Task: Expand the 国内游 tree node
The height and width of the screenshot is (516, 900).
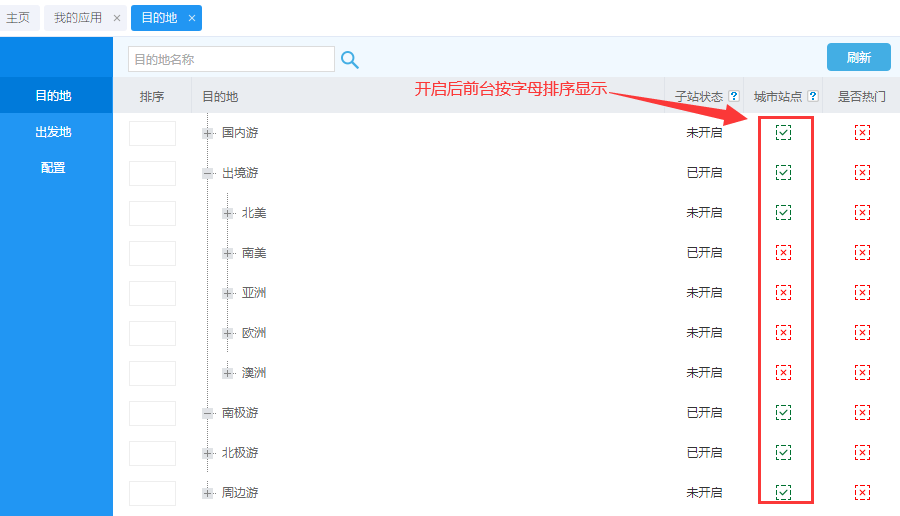Action: tap(208, 133)
